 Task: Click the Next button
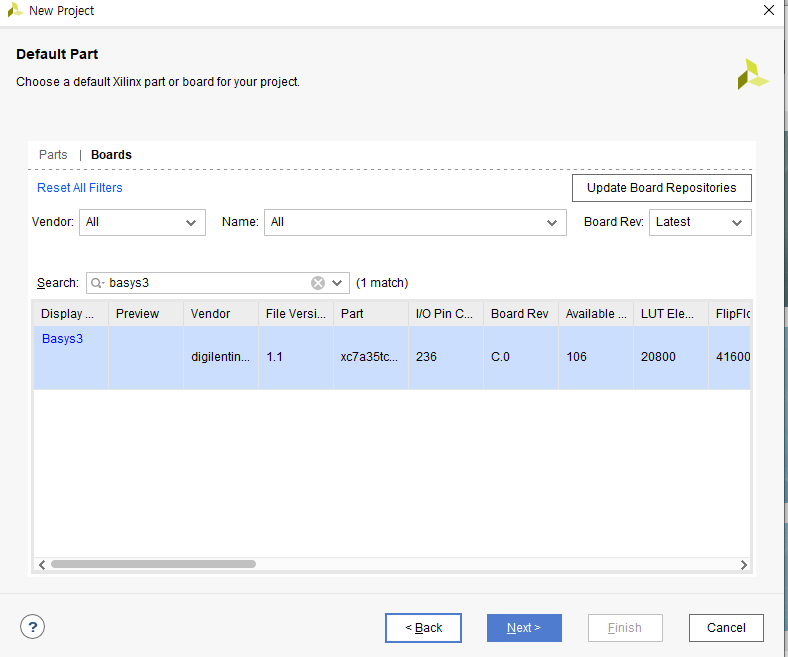524,628
